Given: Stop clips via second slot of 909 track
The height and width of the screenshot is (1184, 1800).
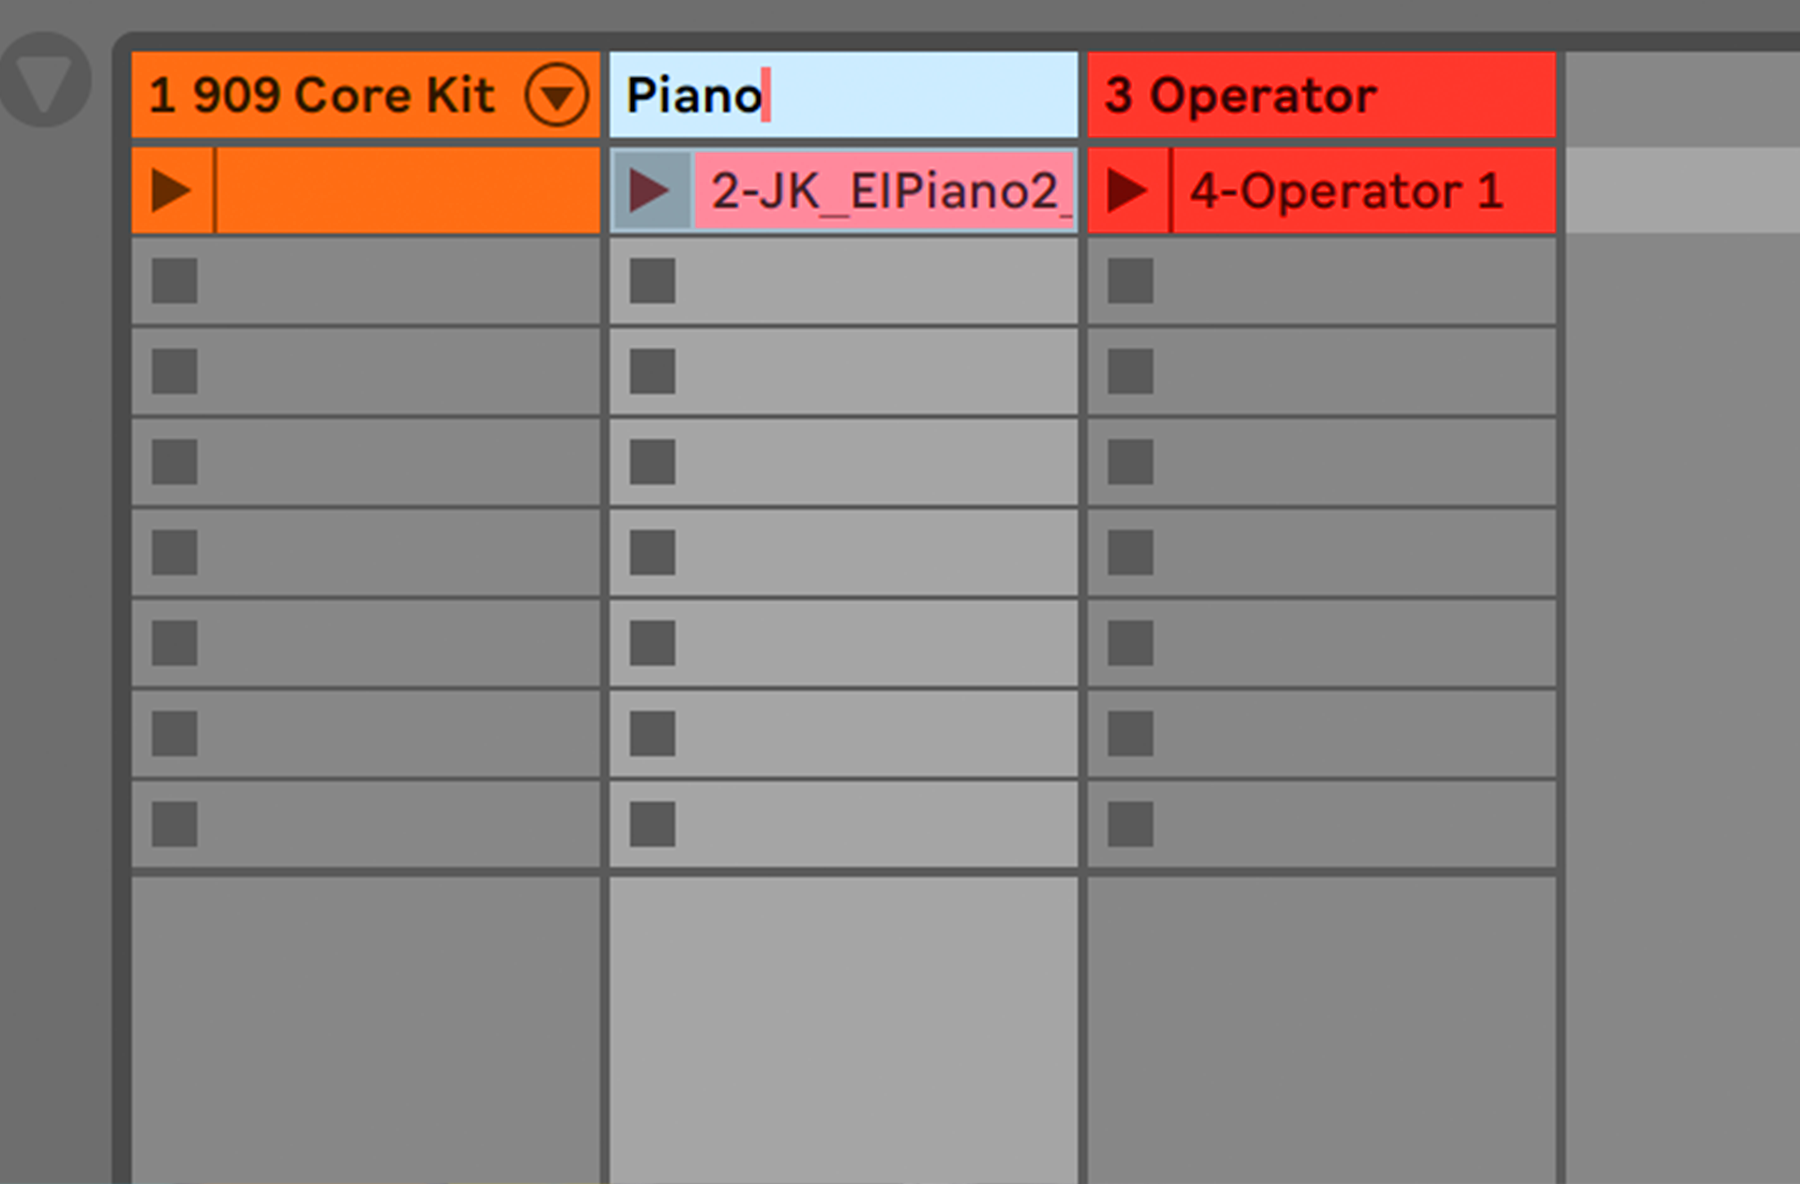Looking at the screenshot, I should coord(174,281).
